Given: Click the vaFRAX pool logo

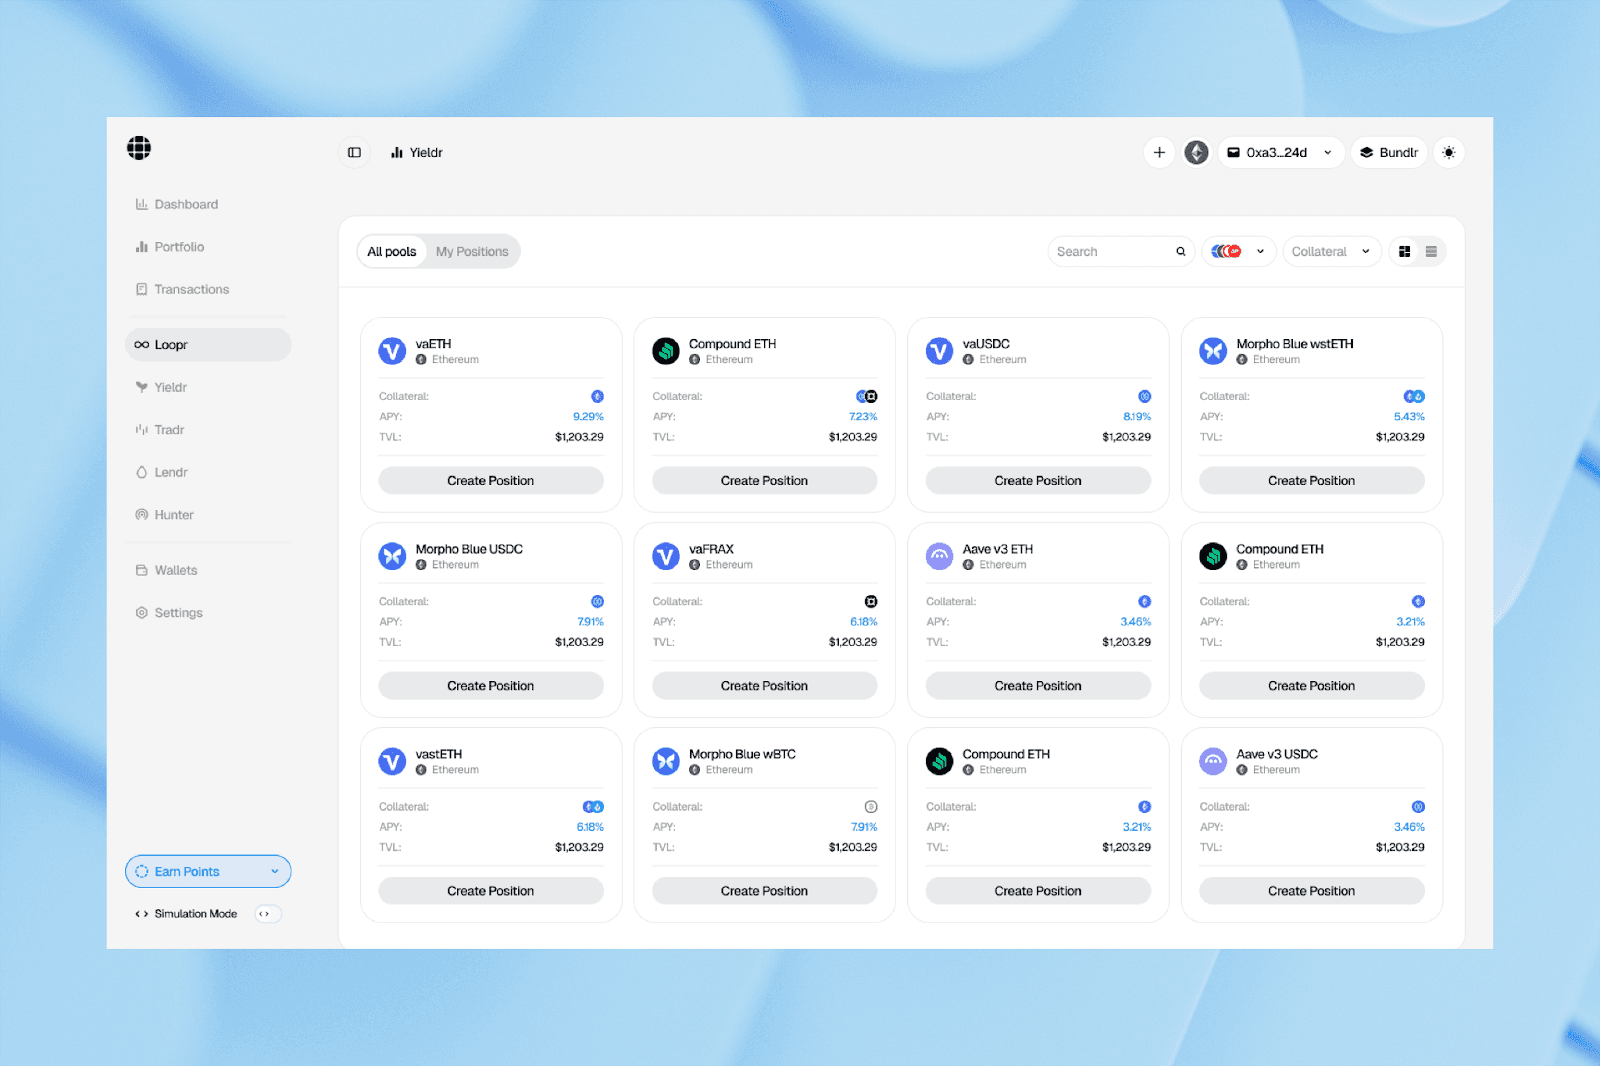Looking at the screenshot, I should click(666, 556).
